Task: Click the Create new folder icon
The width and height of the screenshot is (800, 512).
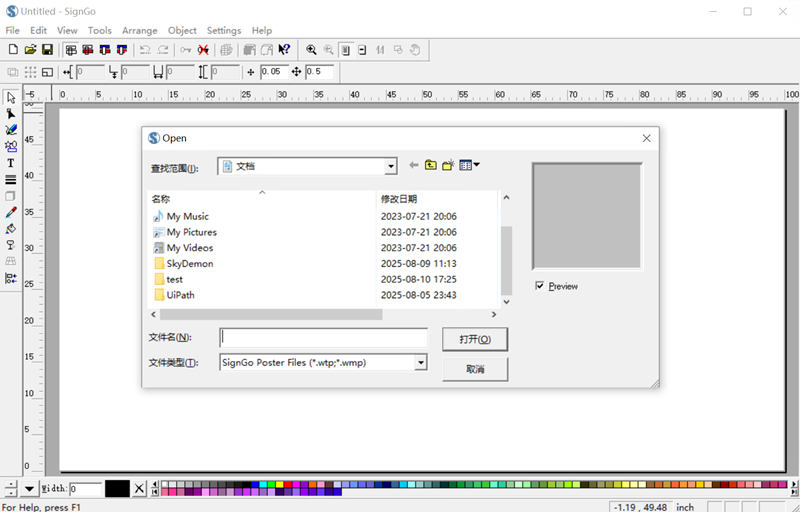Action: (x=448, y=165)
